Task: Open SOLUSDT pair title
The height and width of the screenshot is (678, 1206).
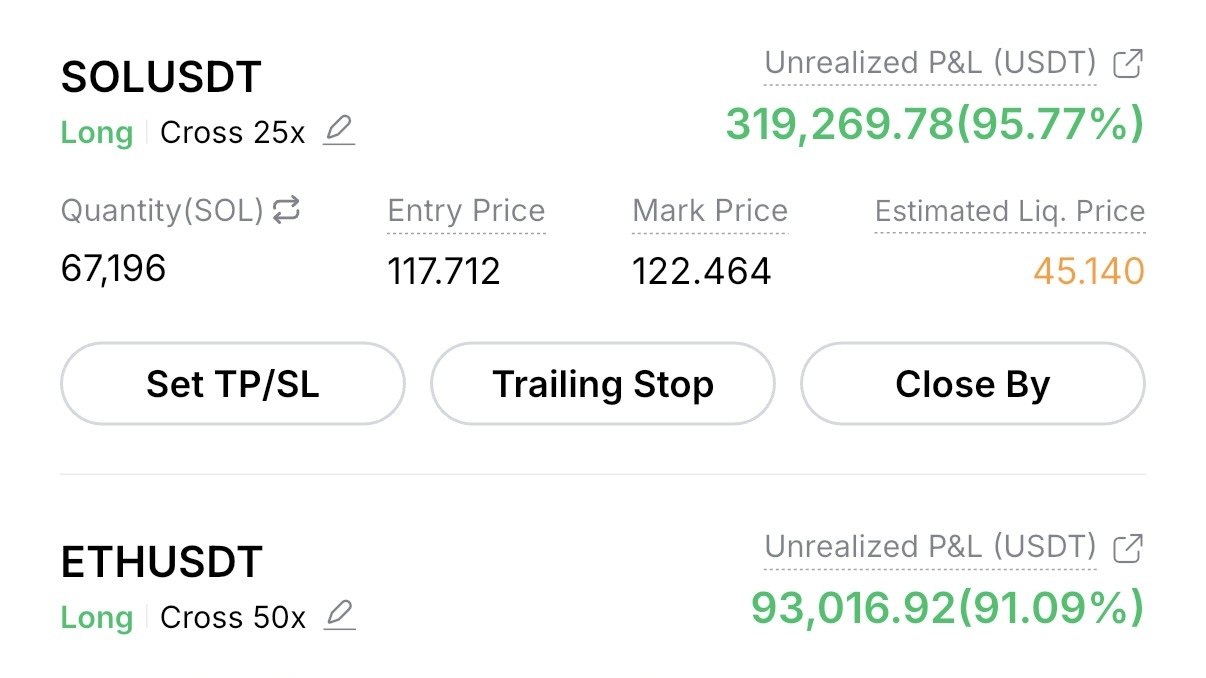Action: point(161,78)
